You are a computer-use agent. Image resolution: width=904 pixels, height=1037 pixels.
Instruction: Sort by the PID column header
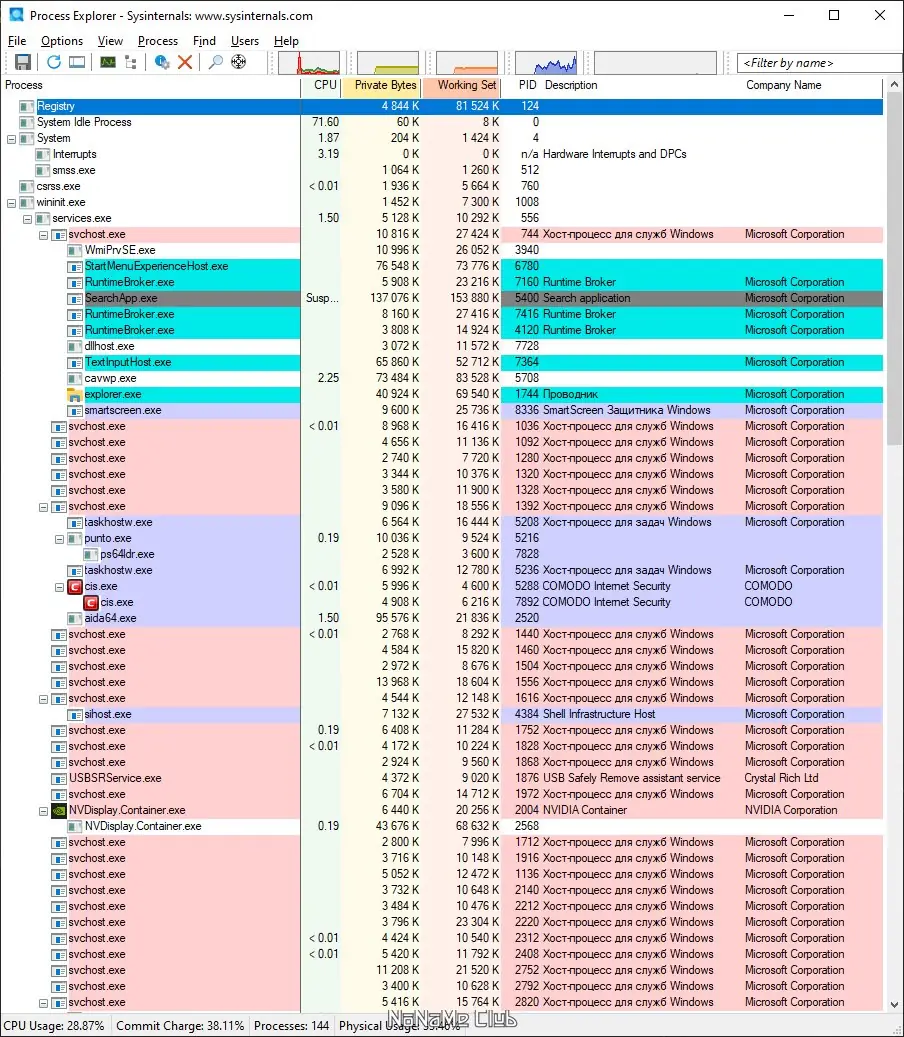pyautogui.click(x=521, y=85)
